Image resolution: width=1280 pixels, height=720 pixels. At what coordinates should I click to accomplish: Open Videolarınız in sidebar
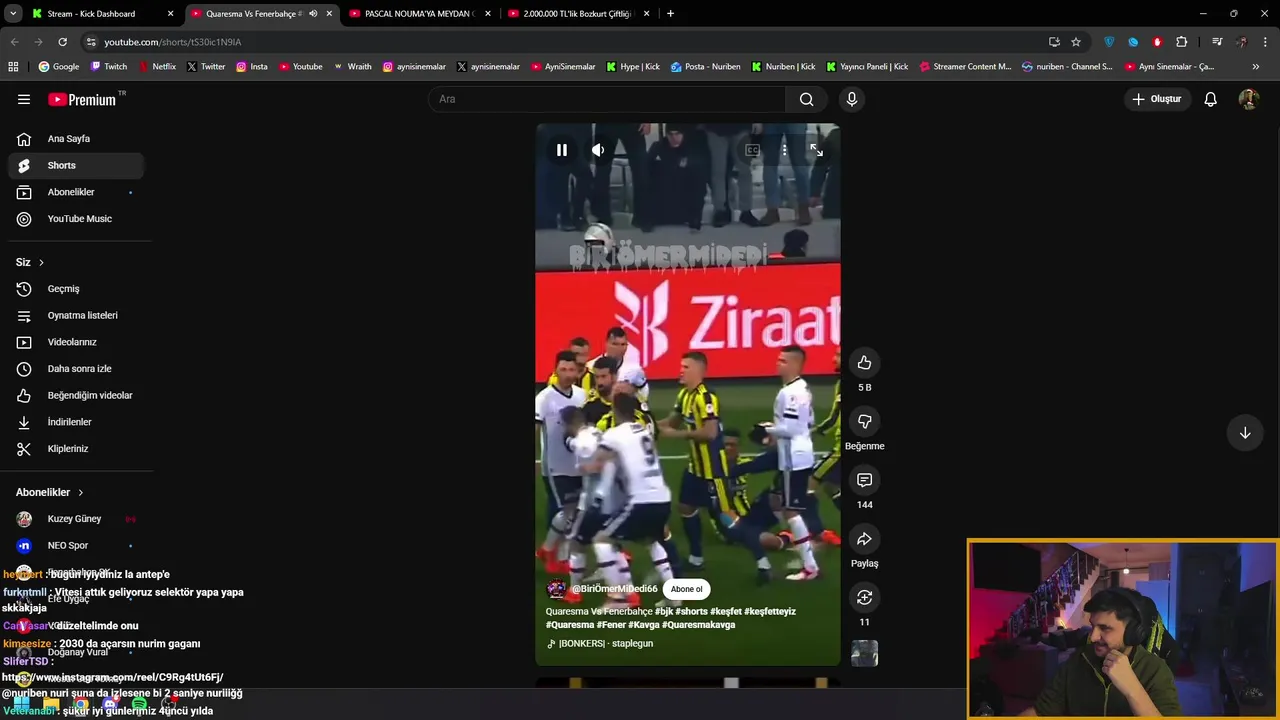76,342
